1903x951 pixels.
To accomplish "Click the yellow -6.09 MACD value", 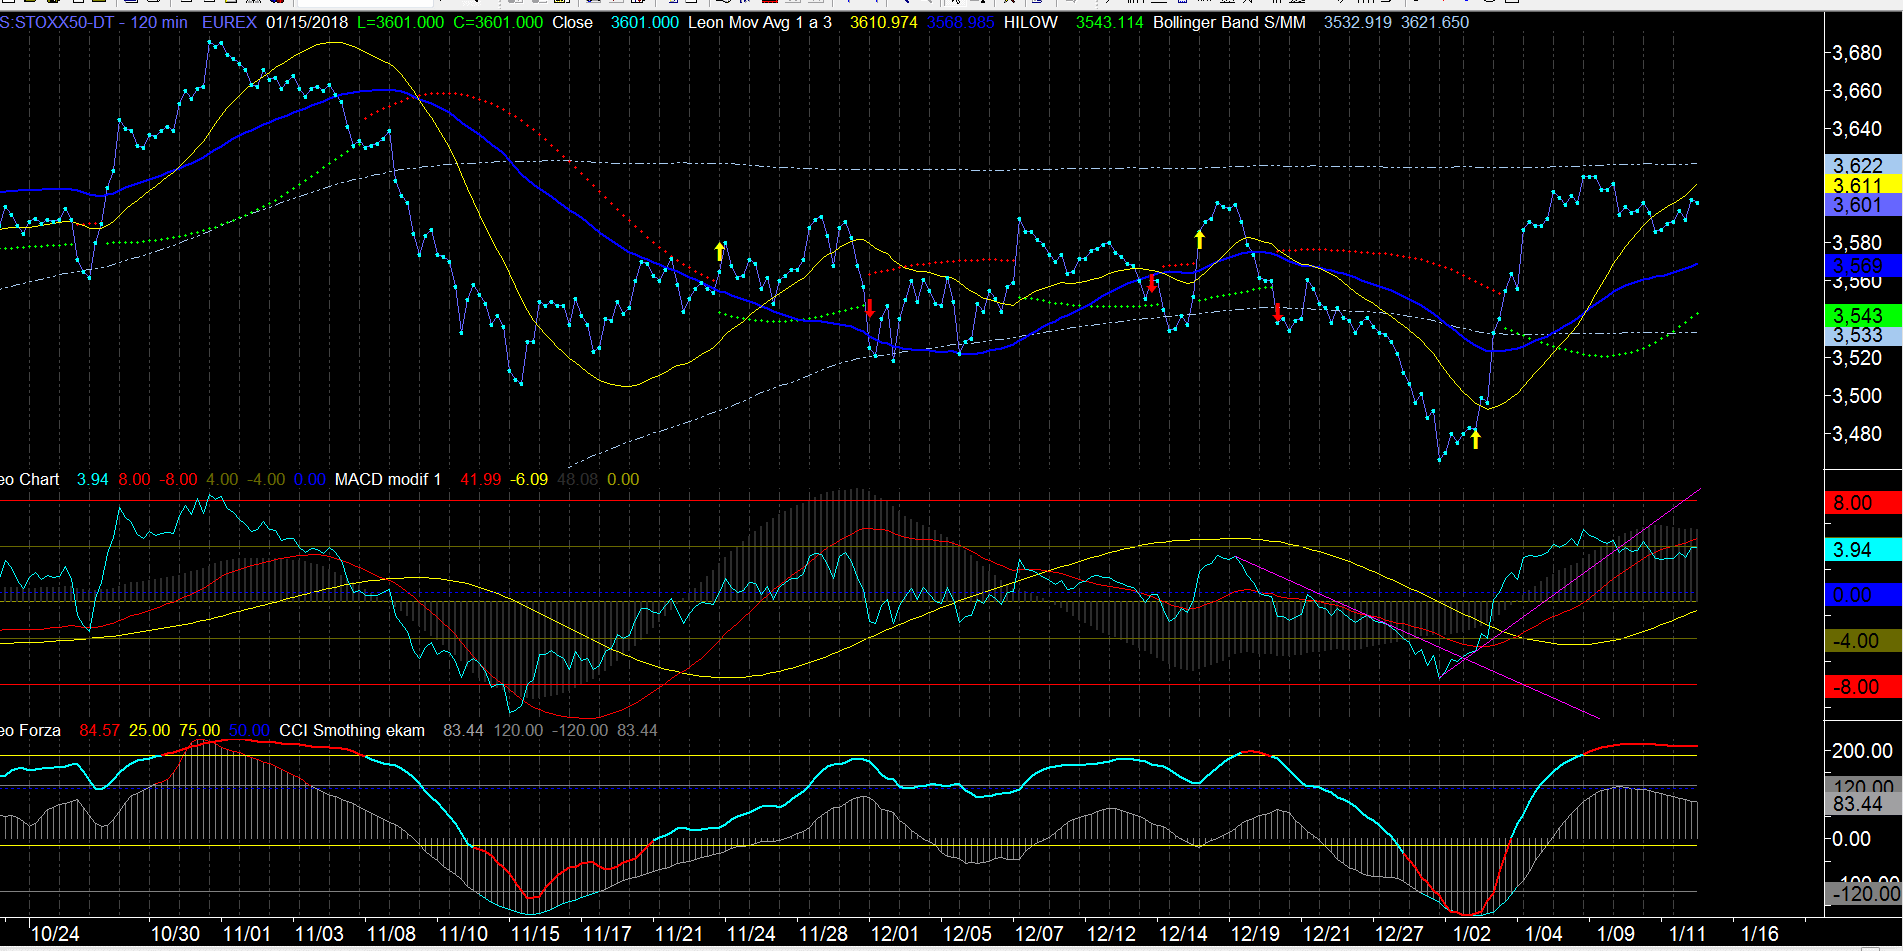I will (x=529, y=479).
